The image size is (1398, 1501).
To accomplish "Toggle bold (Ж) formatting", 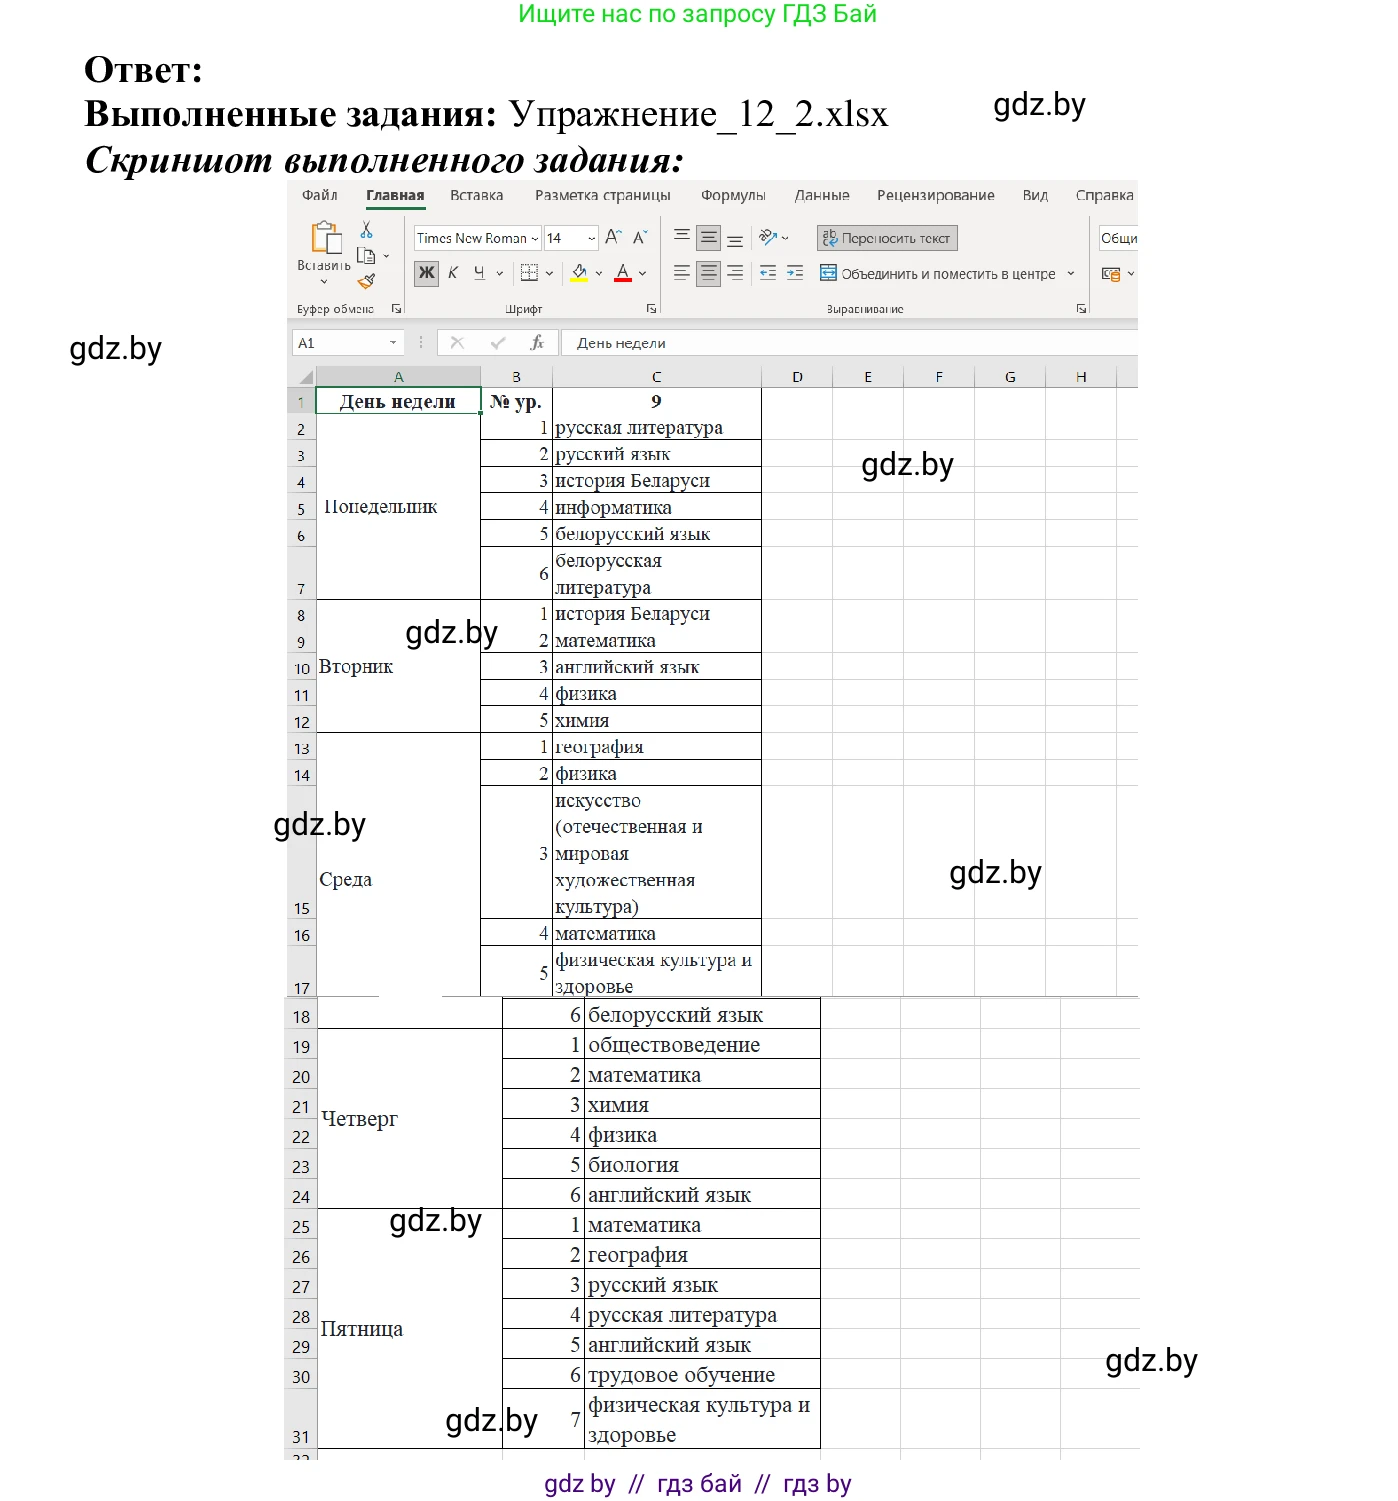I will click(426, 272).
